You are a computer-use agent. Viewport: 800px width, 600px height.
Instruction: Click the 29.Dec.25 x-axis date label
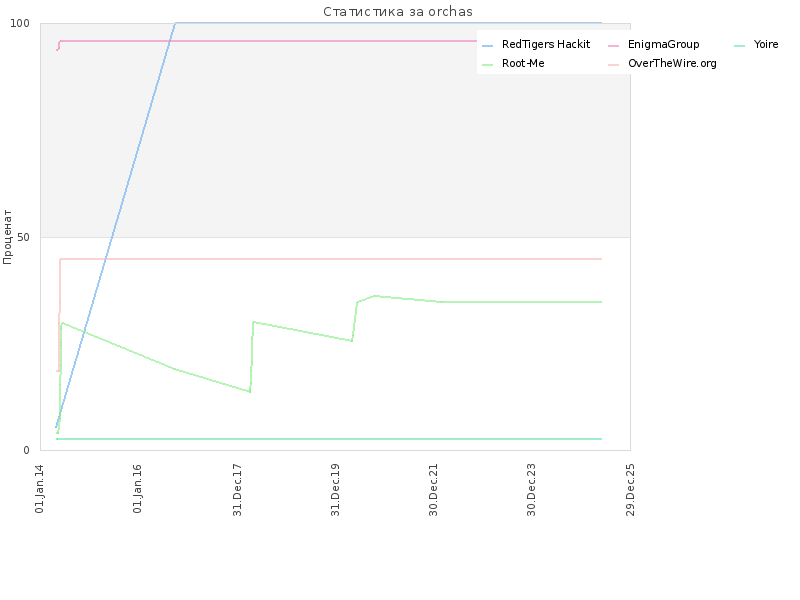point(630,490)
